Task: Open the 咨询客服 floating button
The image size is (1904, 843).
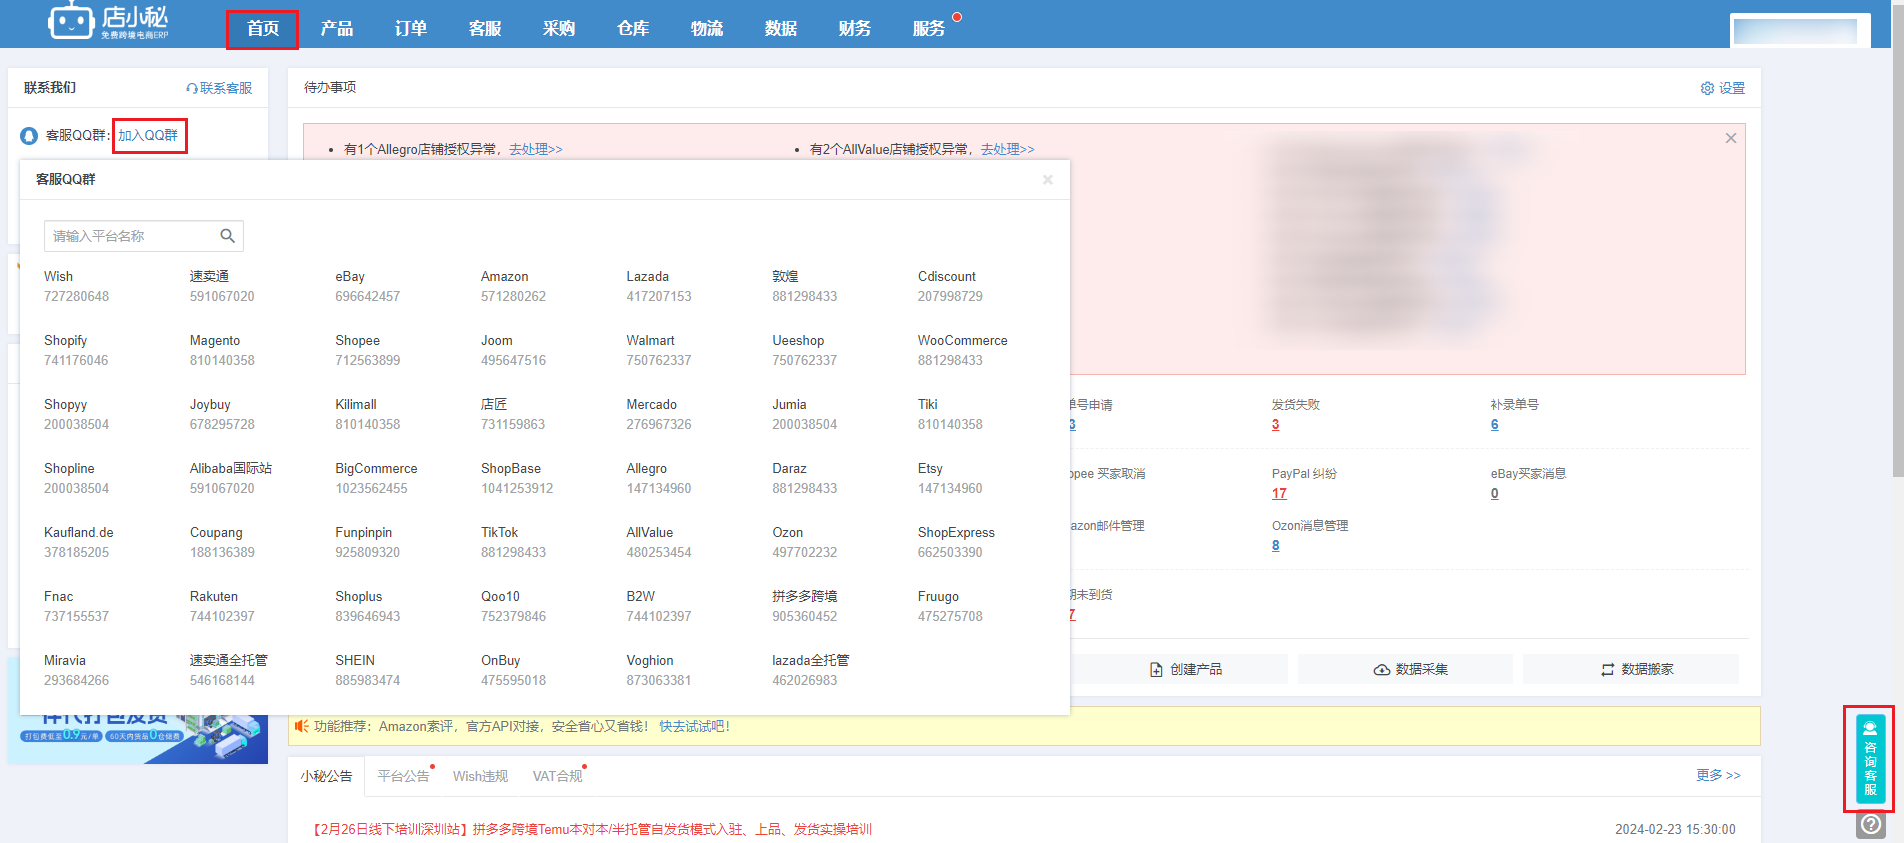Action: [1870, 758]
